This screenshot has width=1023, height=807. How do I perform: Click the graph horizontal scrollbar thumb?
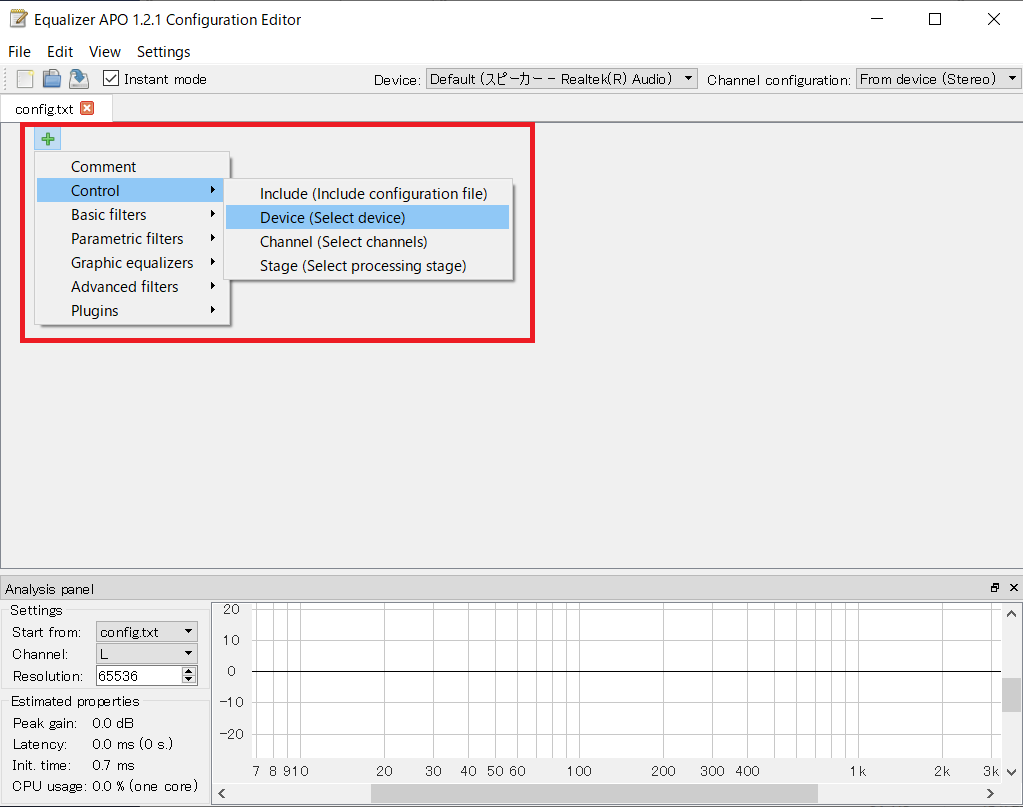coord(594,793)
